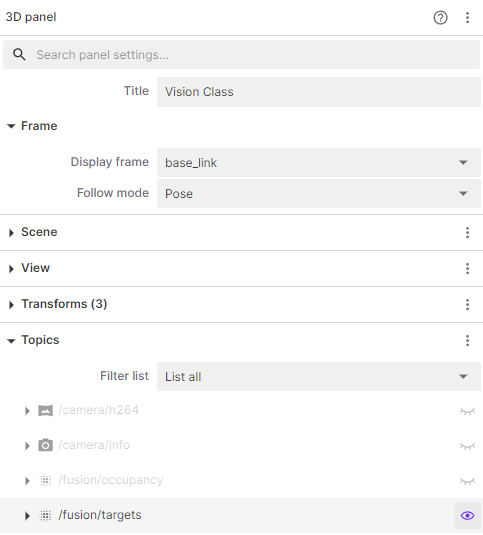Open the Filter list dropdown

[x=319, y=376]
